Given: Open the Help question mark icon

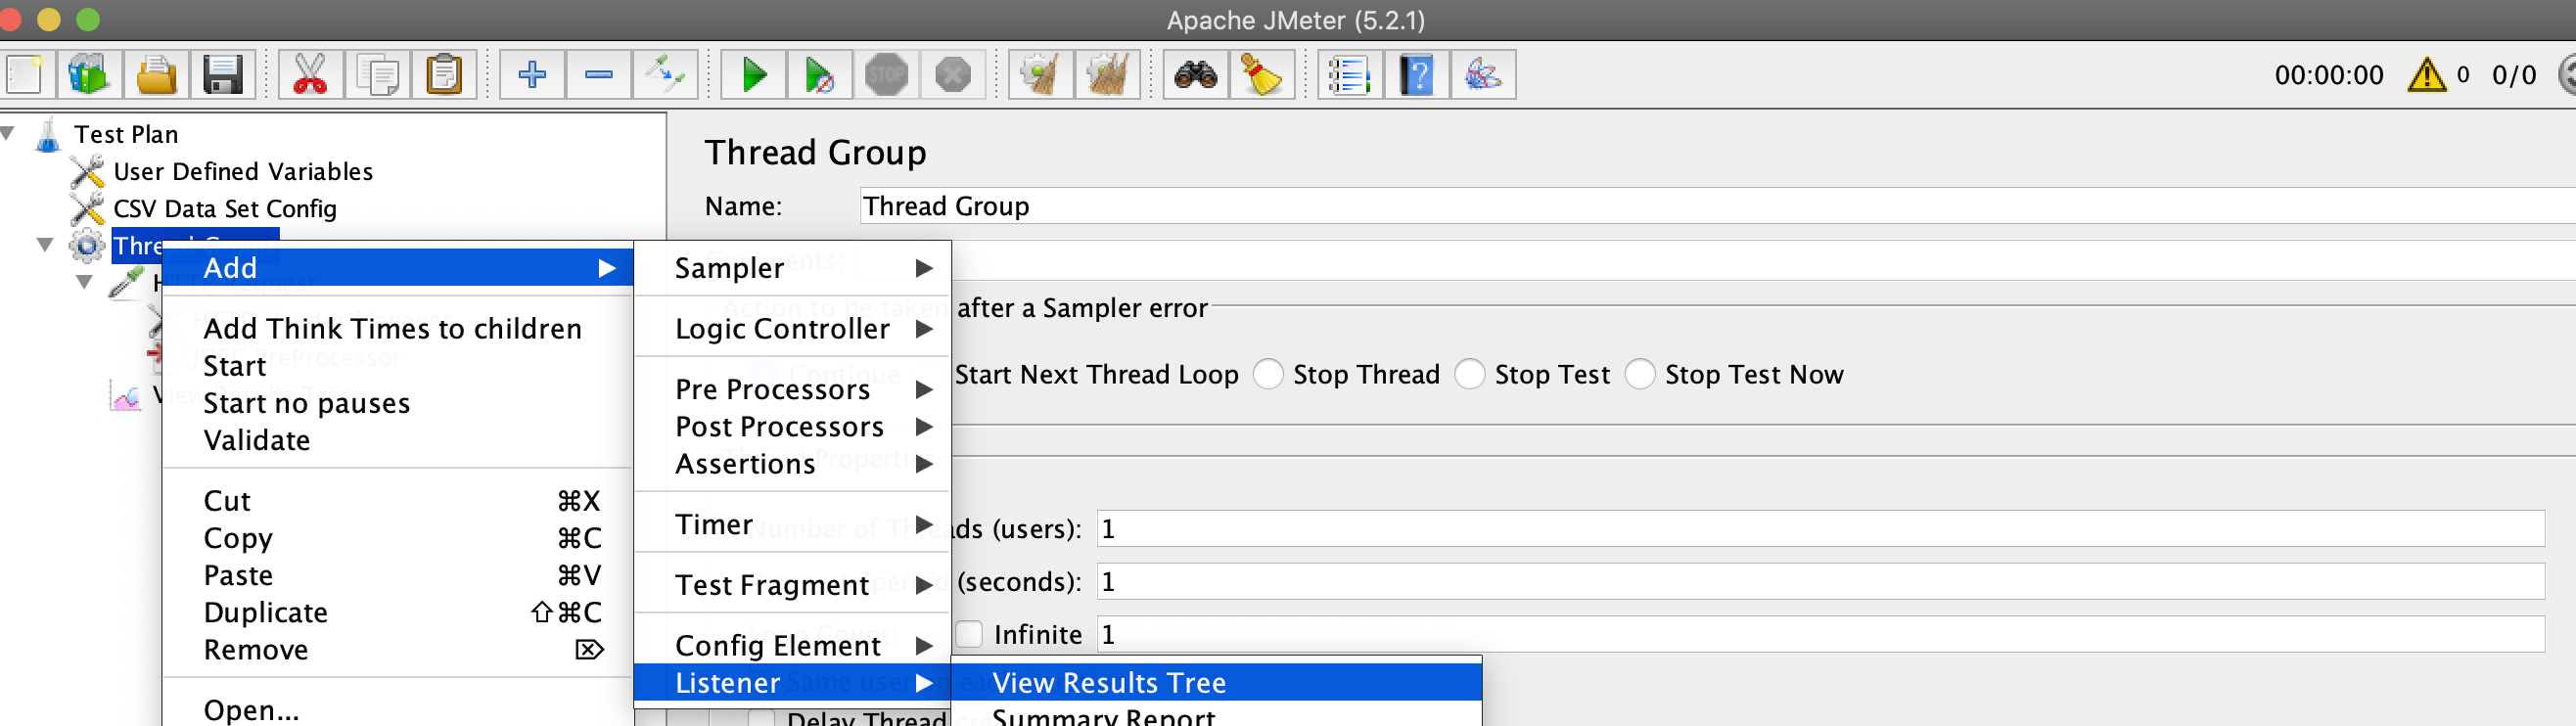Looking at the screenshot, I should tap(1417, 75).
